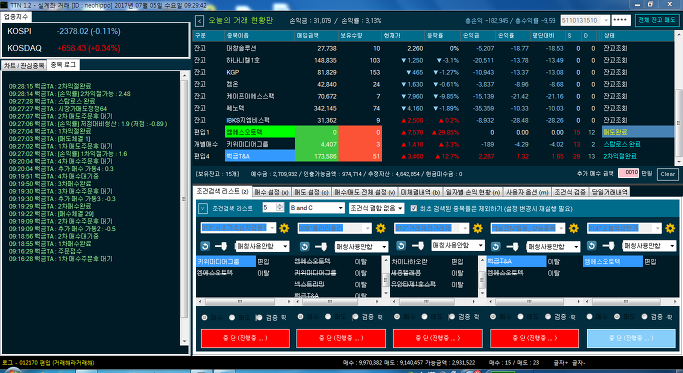The height and width of the screenshot is (373, 683).
Task: Click the 전체 잔고 매도 button
Action: tap(656, 20)
